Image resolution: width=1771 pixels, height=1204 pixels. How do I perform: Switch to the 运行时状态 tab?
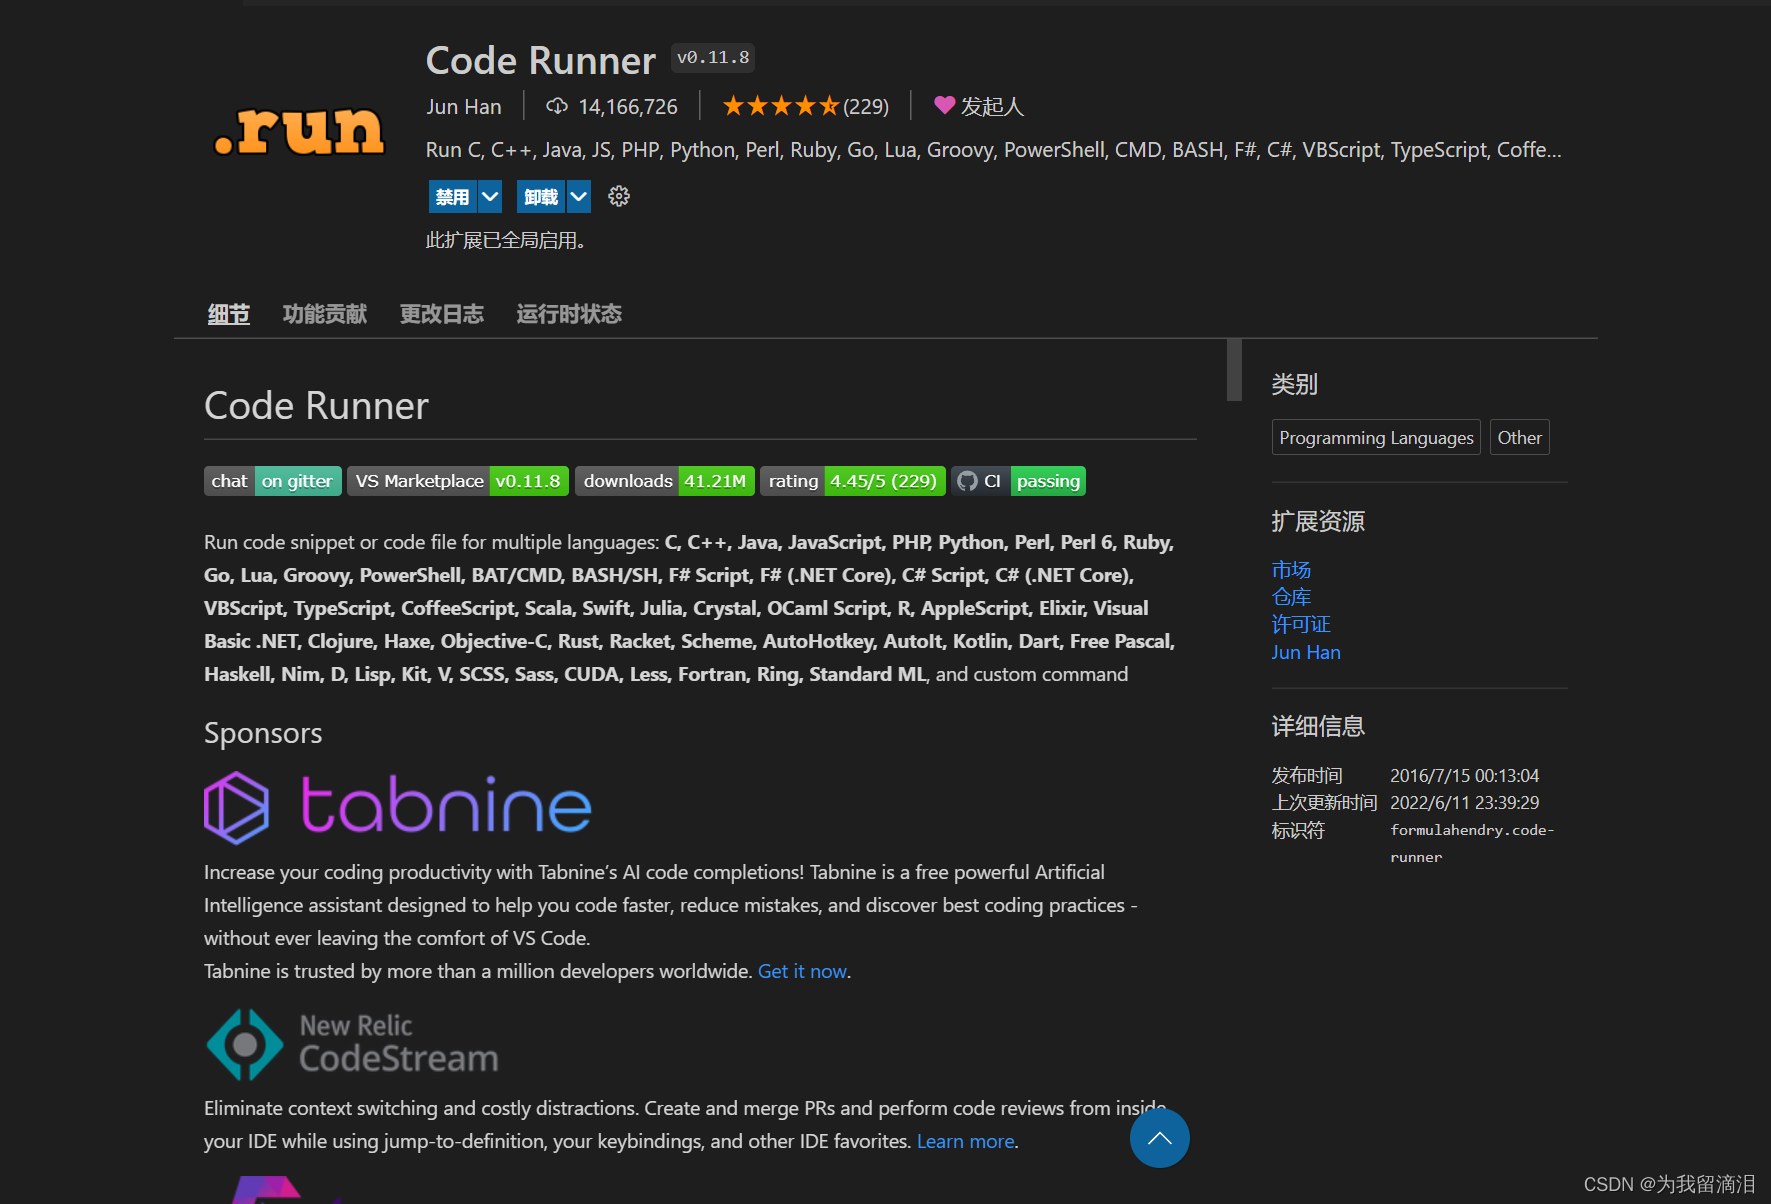pos(569,314)
